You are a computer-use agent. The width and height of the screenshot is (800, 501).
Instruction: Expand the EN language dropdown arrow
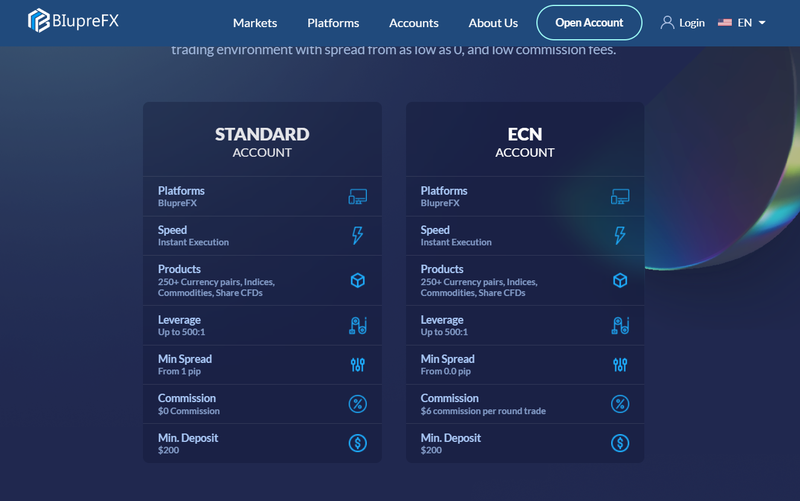pyautogui.click(x=762, y=23)
